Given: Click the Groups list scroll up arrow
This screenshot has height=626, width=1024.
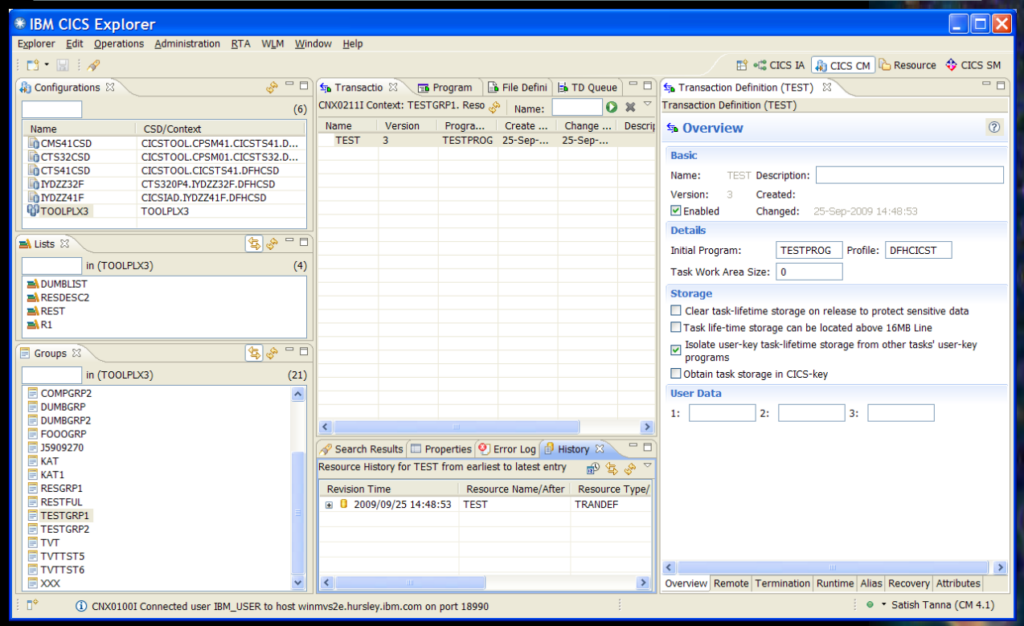Looking at the screenshot, I should pos(298,394).
